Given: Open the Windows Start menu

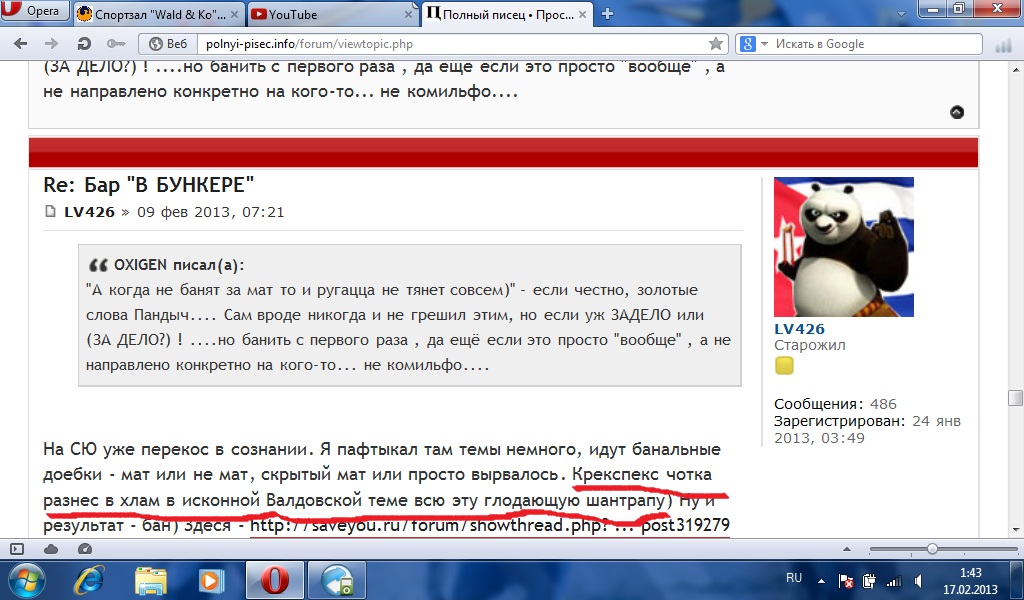Looking at the screenshot, I should (25, 580).
